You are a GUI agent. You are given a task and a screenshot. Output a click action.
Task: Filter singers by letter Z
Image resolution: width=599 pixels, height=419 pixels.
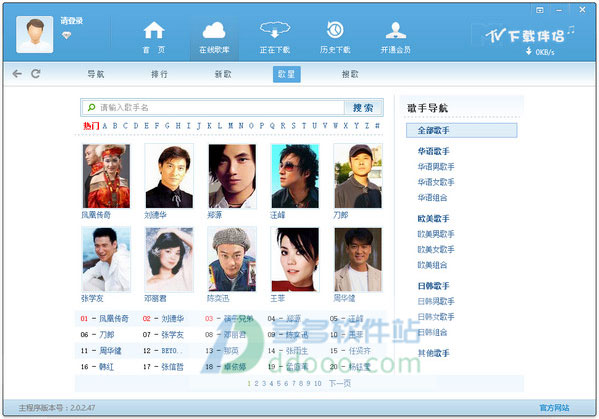[x=367, y=126]
